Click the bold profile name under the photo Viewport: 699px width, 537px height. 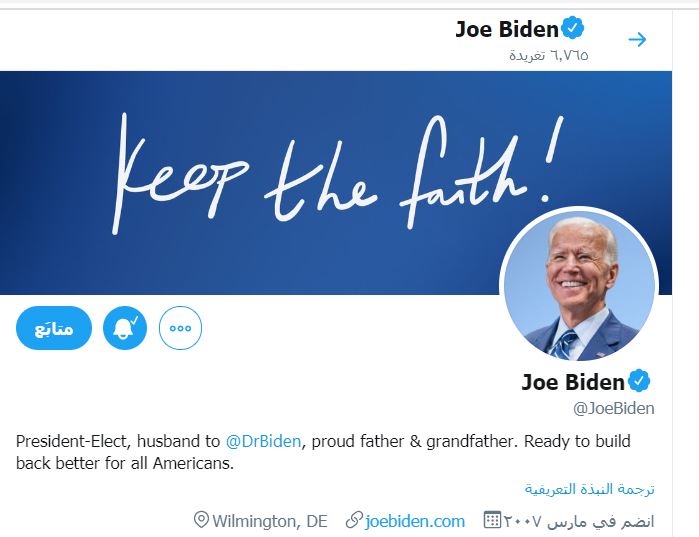point(573,381)
